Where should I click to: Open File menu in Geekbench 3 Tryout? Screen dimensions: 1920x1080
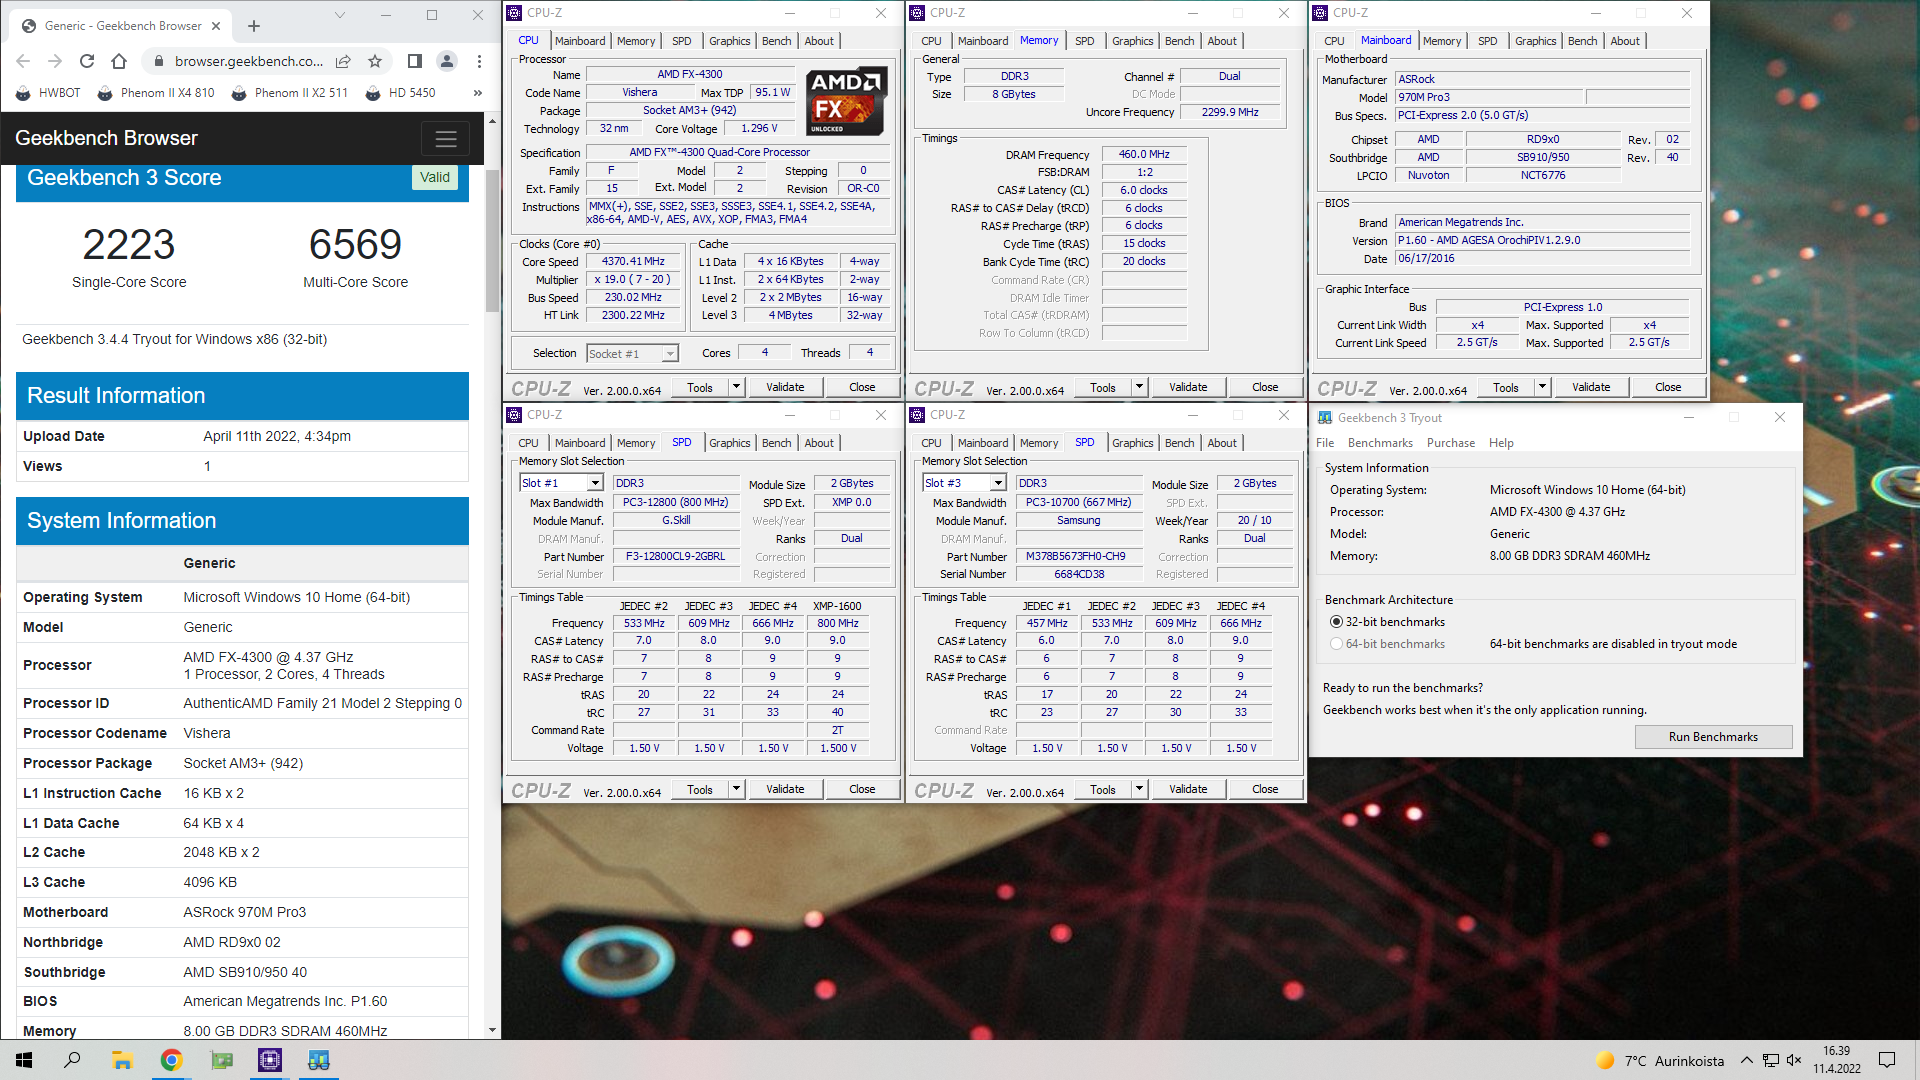[x=1325, y=443]
